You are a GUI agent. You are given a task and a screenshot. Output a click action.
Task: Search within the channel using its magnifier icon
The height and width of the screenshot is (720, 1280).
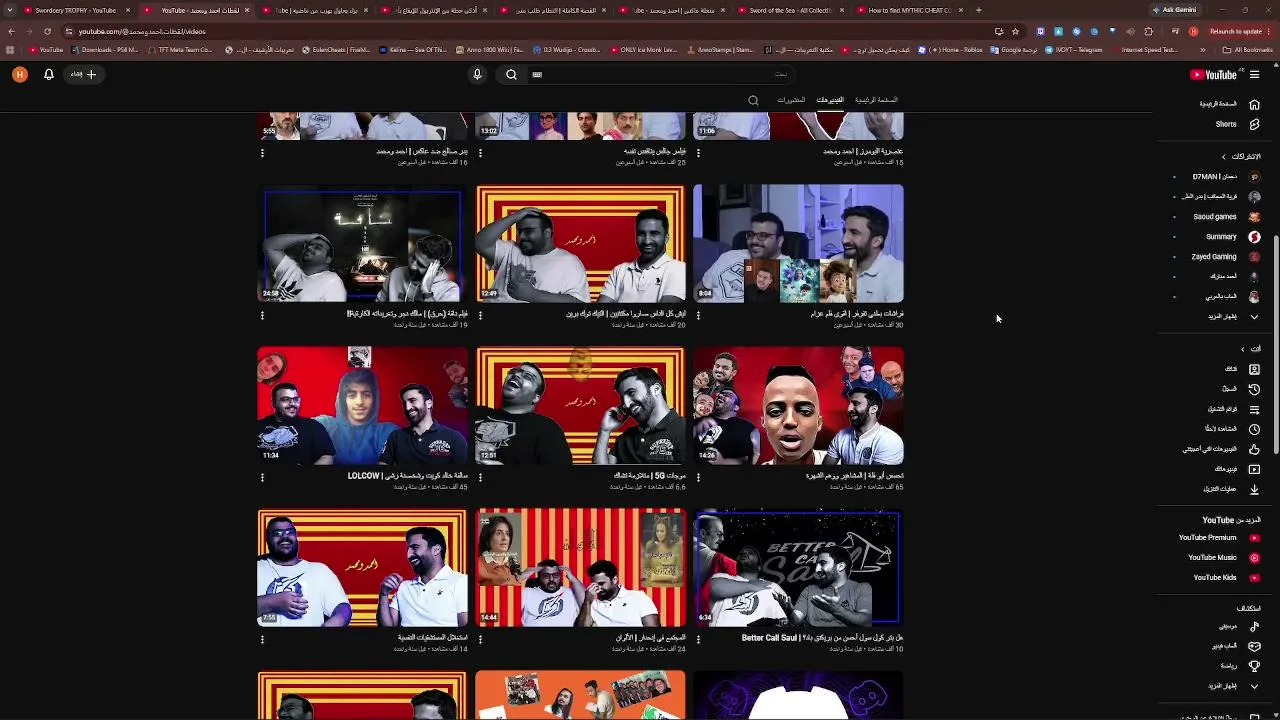click(x=753, y=100)
